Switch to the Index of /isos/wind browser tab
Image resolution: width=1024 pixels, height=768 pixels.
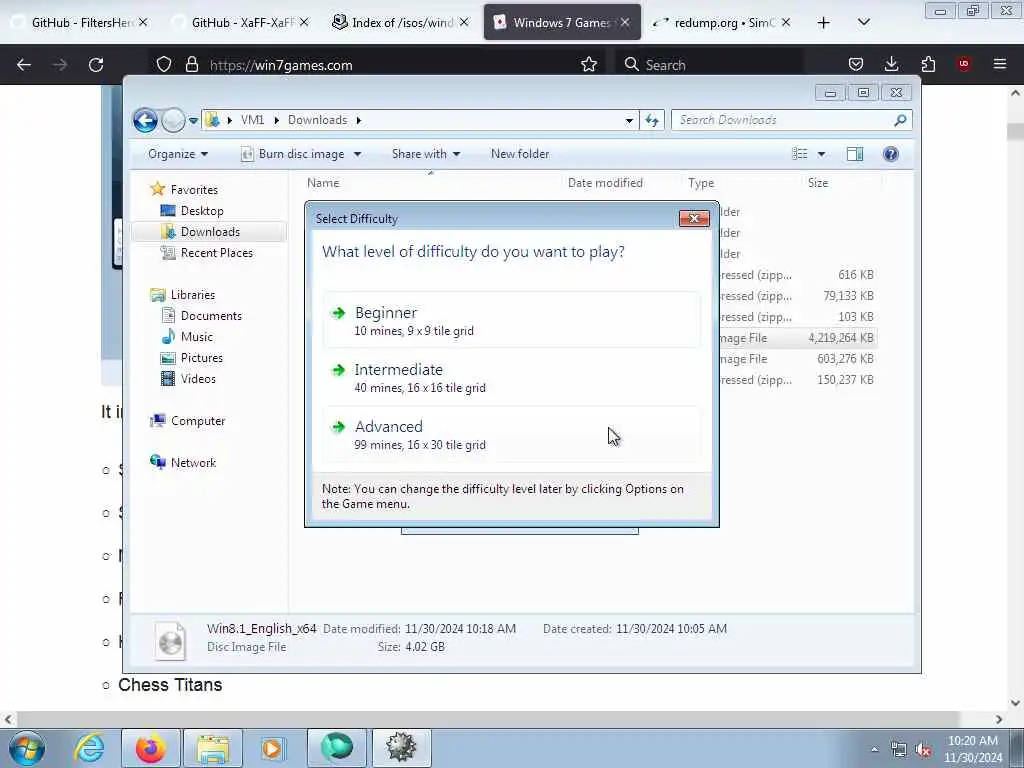click(x=400, y=23)
